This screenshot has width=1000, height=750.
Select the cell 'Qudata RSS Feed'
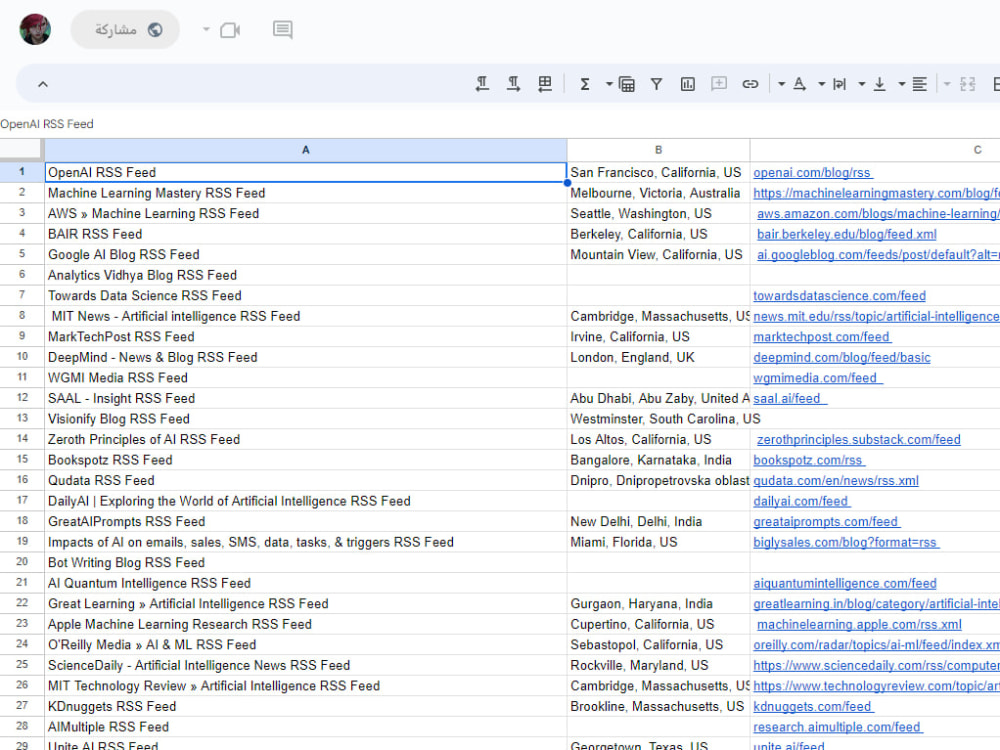(305, 480)
